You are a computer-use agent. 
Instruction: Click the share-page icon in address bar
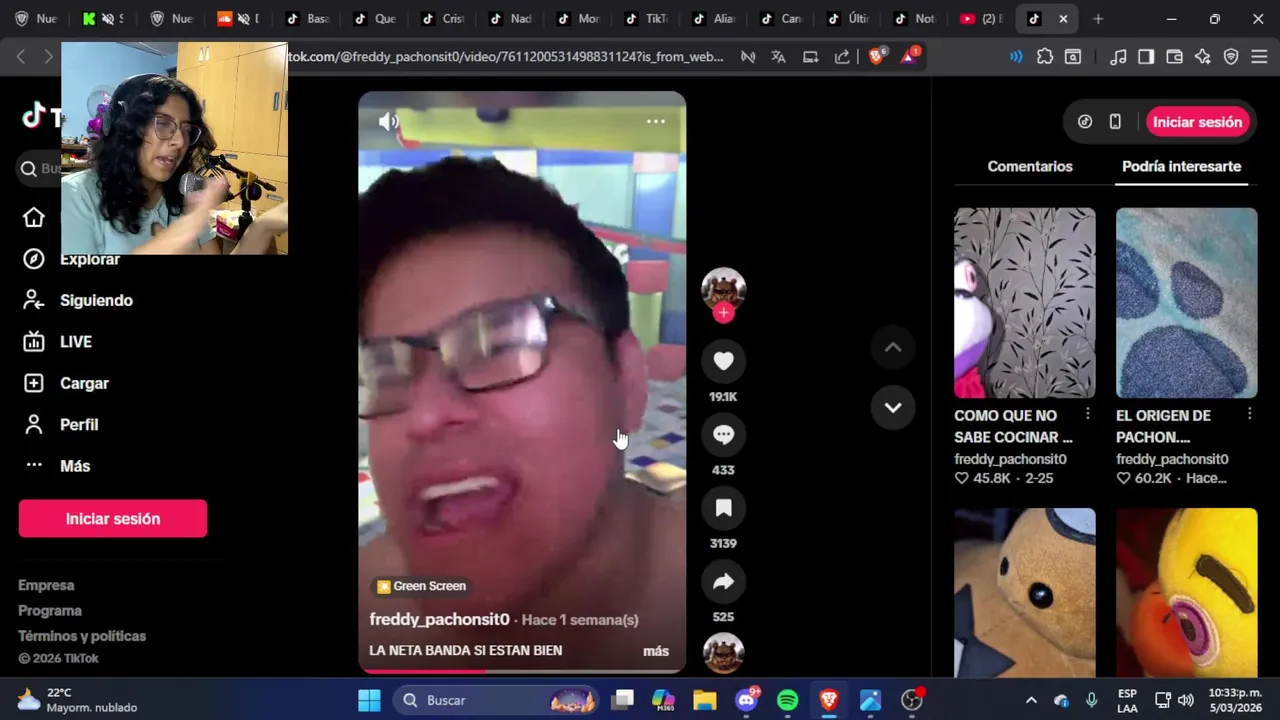842,57
